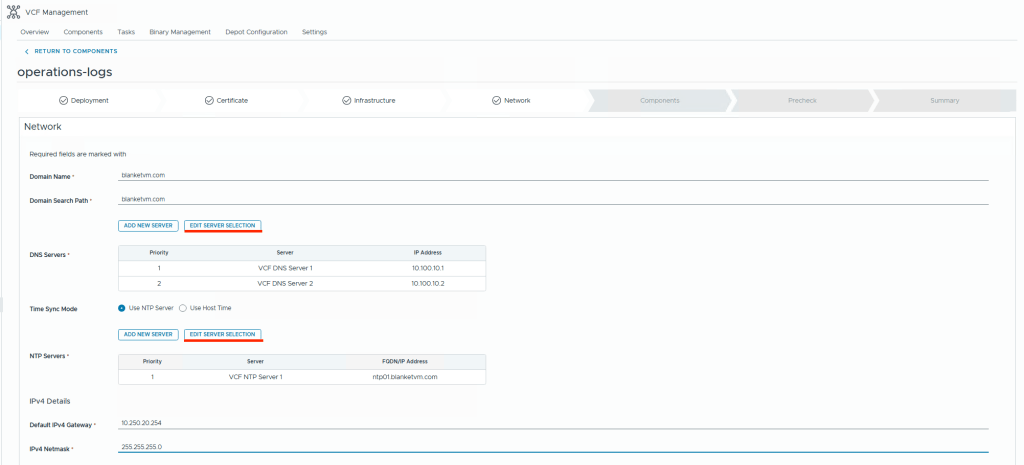Screen dimensions: 1024x465
Task: Click Add New Server above NTP Servers
Action: (148, 334)
